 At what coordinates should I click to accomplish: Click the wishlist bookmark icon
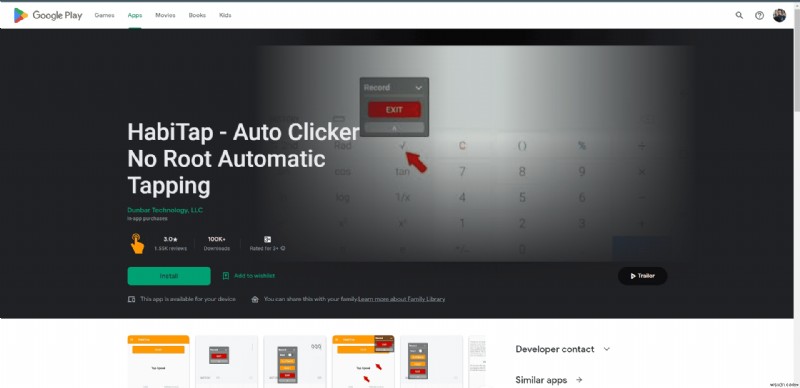226,276
